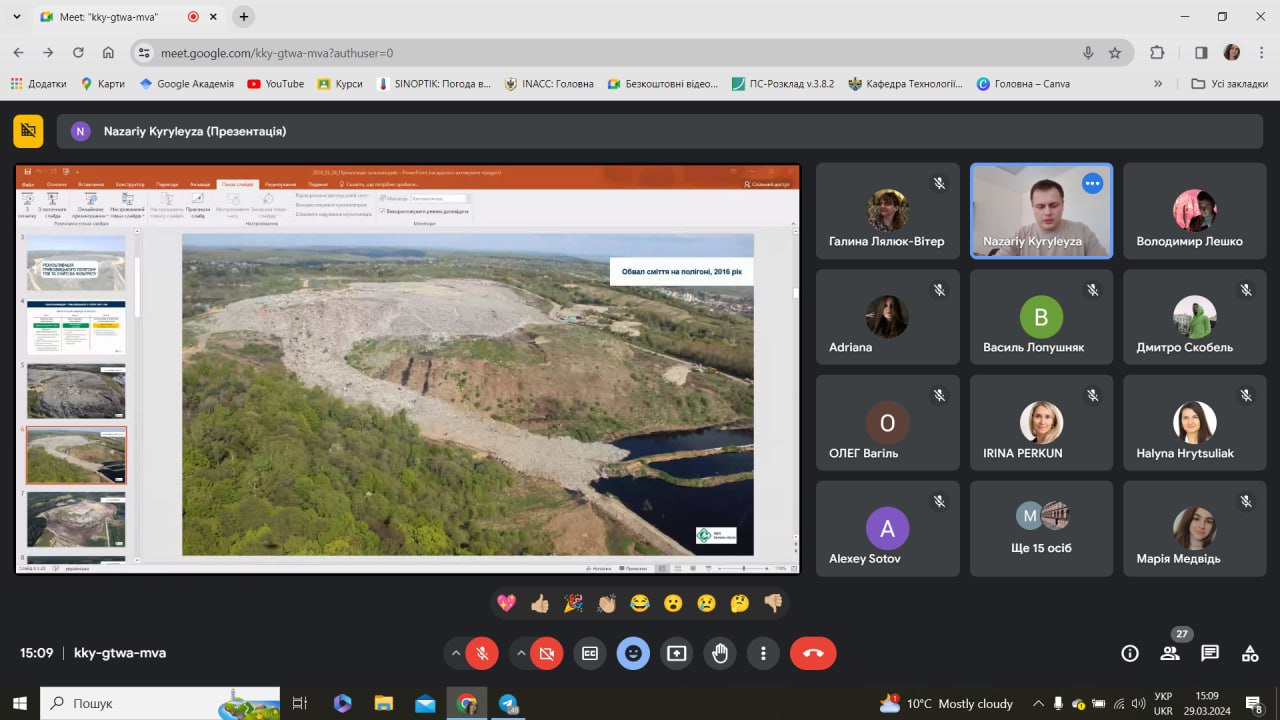
Task: Click the more options three-dot button
Action: 763,653
